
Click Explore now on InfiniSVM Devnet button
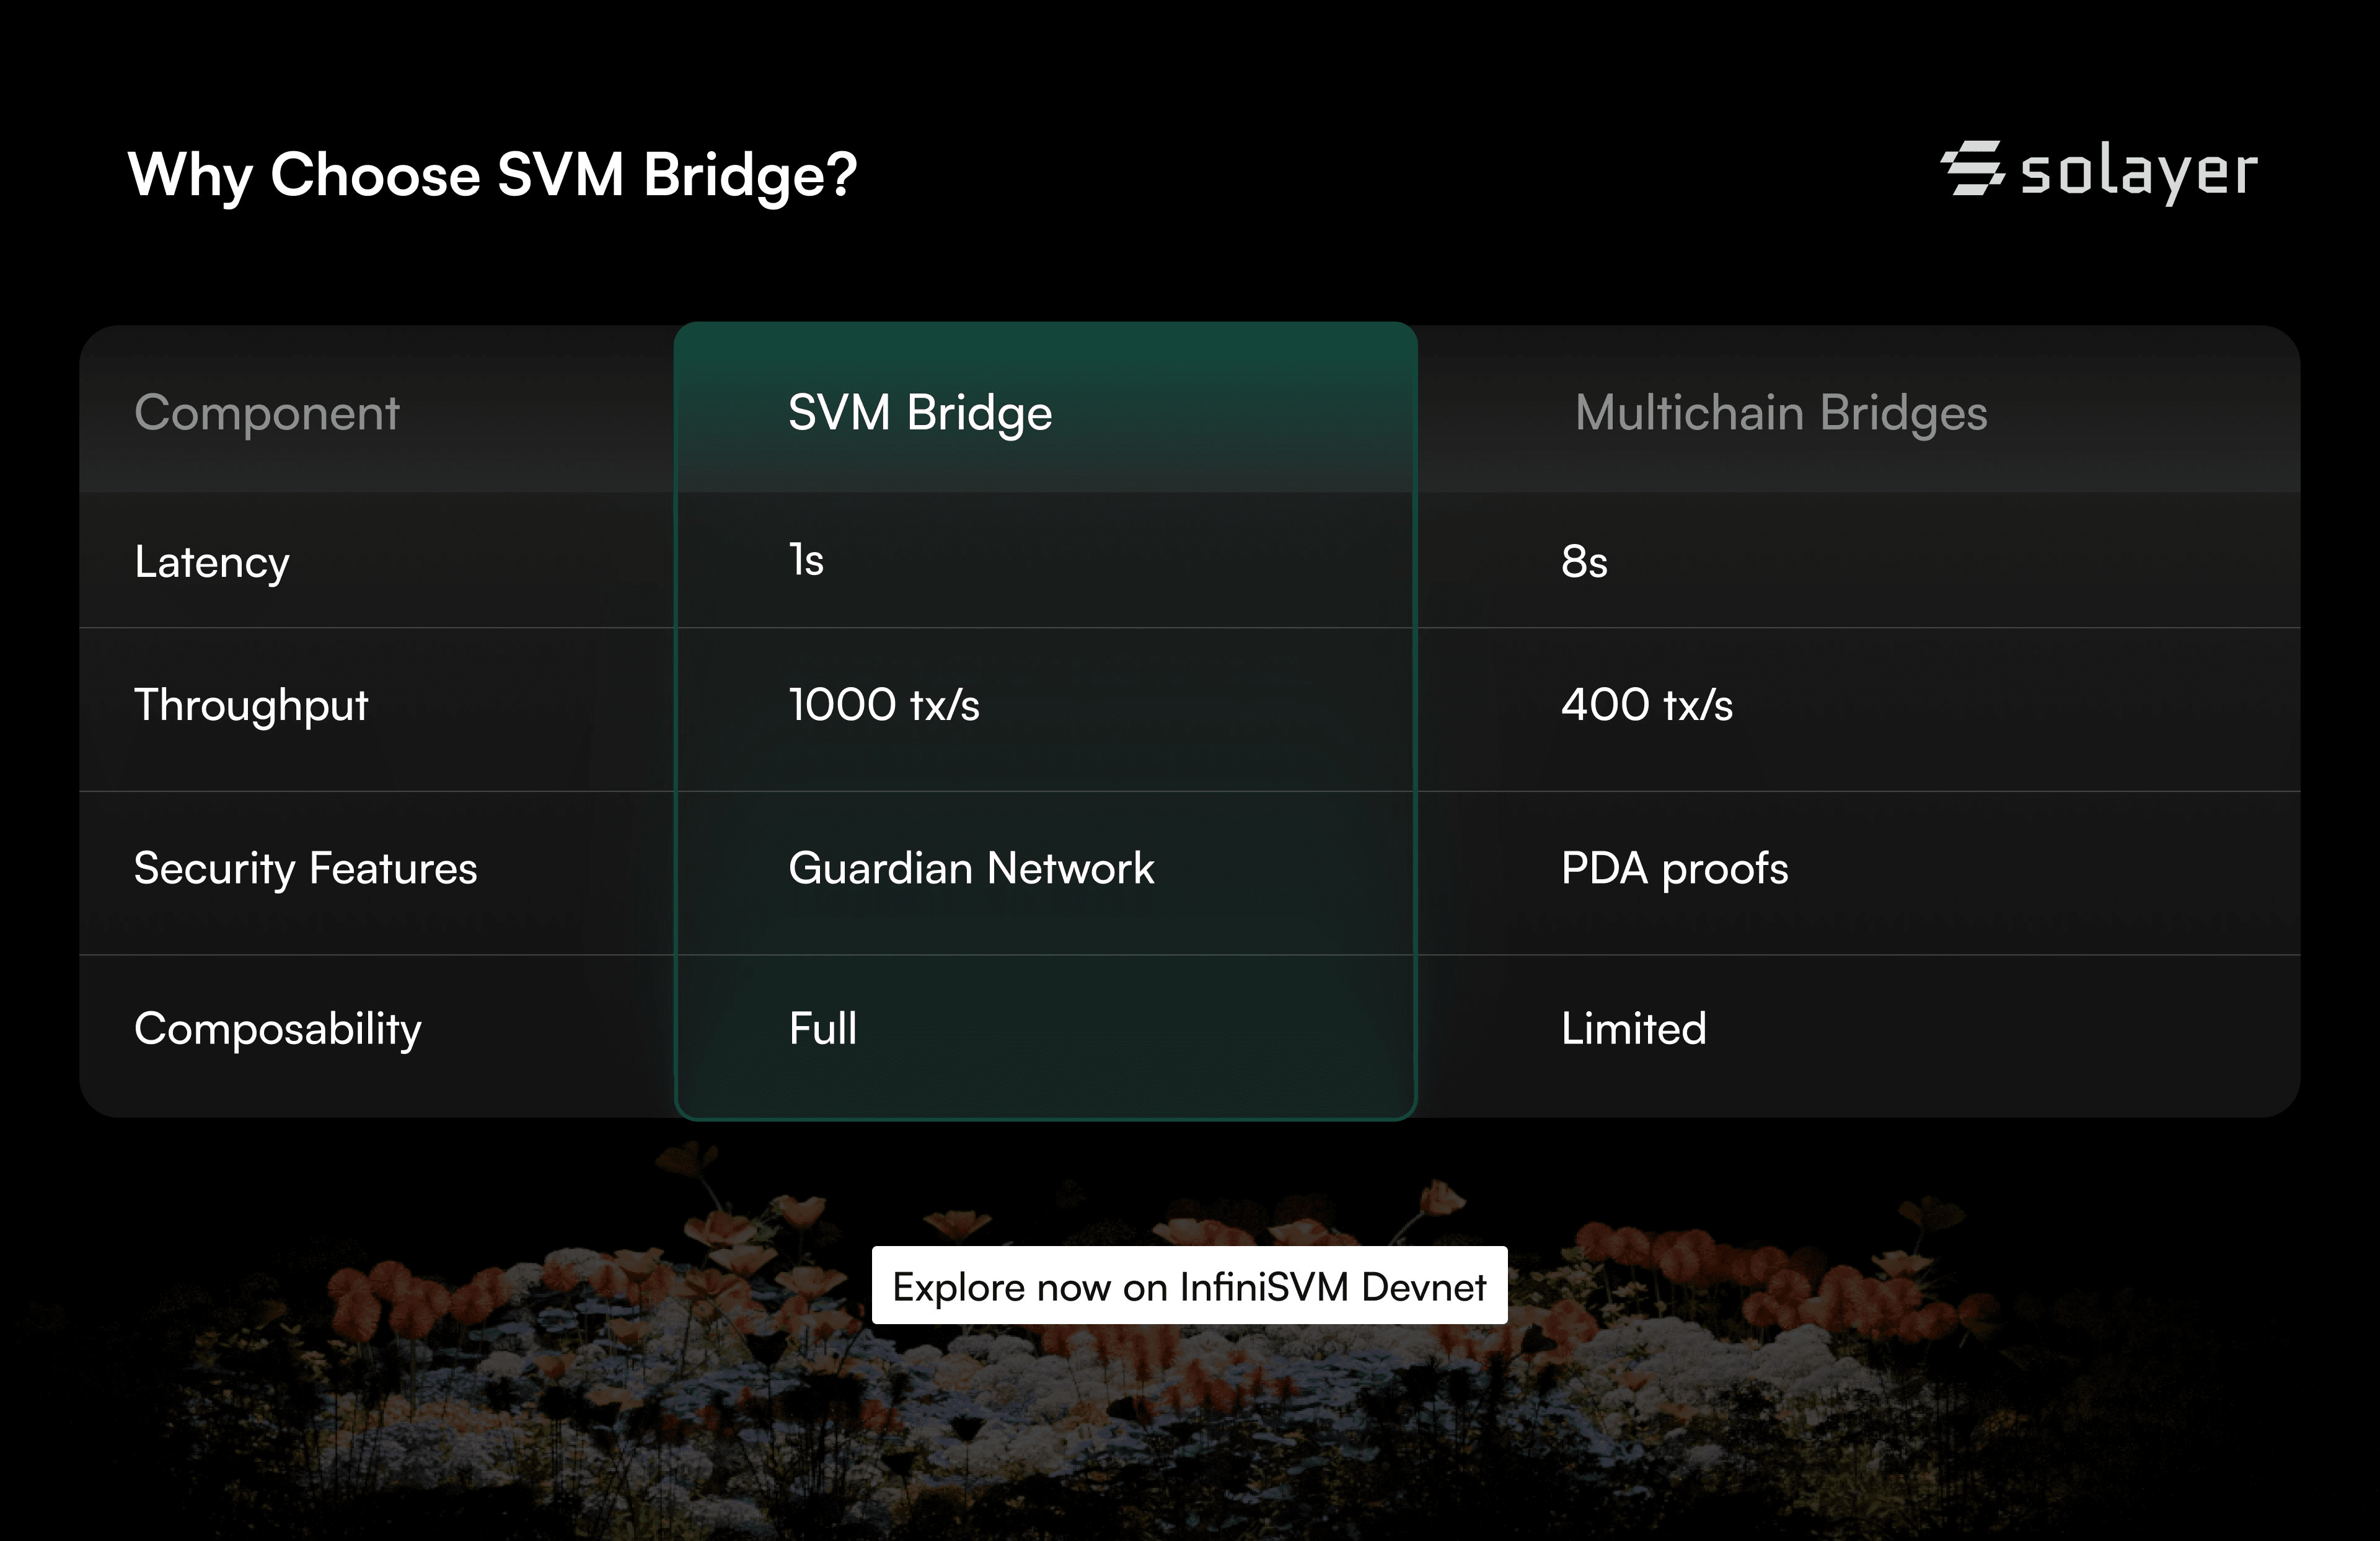pos(1189,1285)
